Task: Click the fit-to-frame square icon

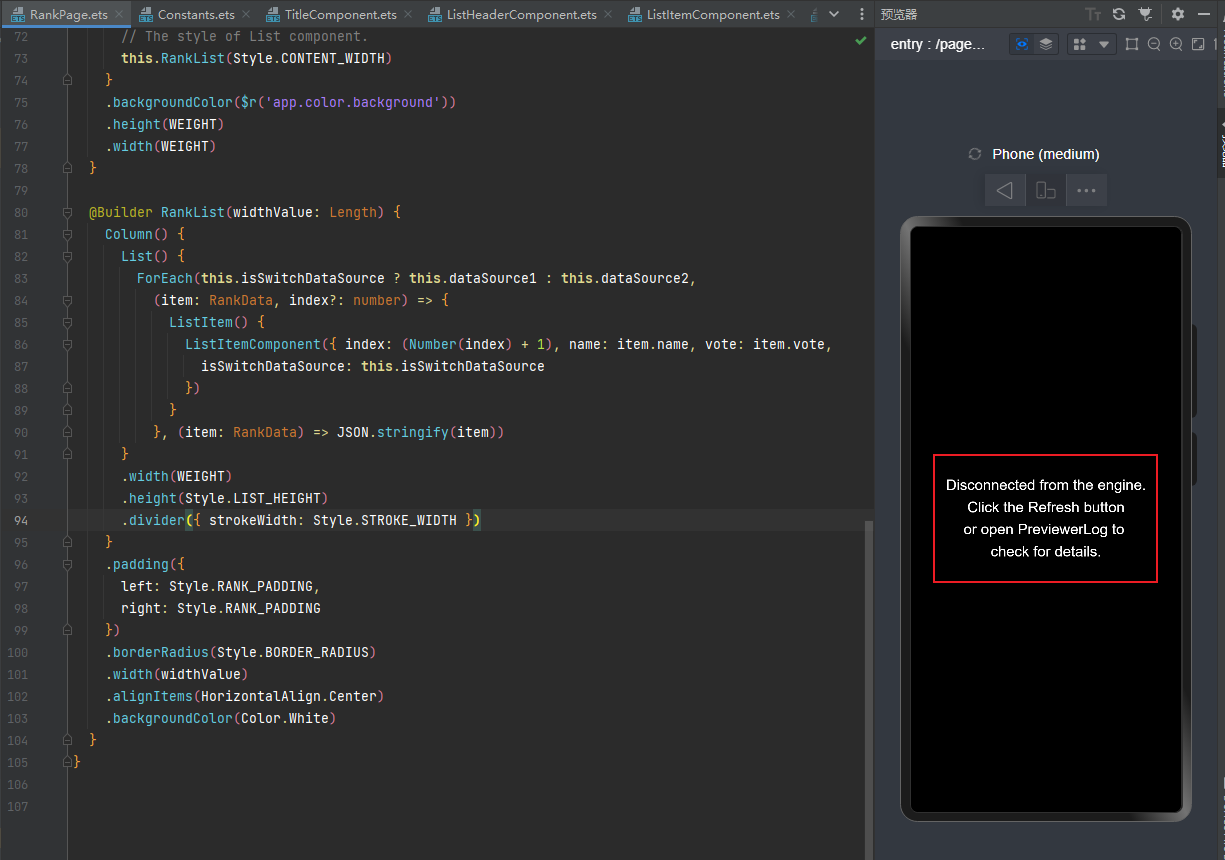Action: click(1132, 44)
